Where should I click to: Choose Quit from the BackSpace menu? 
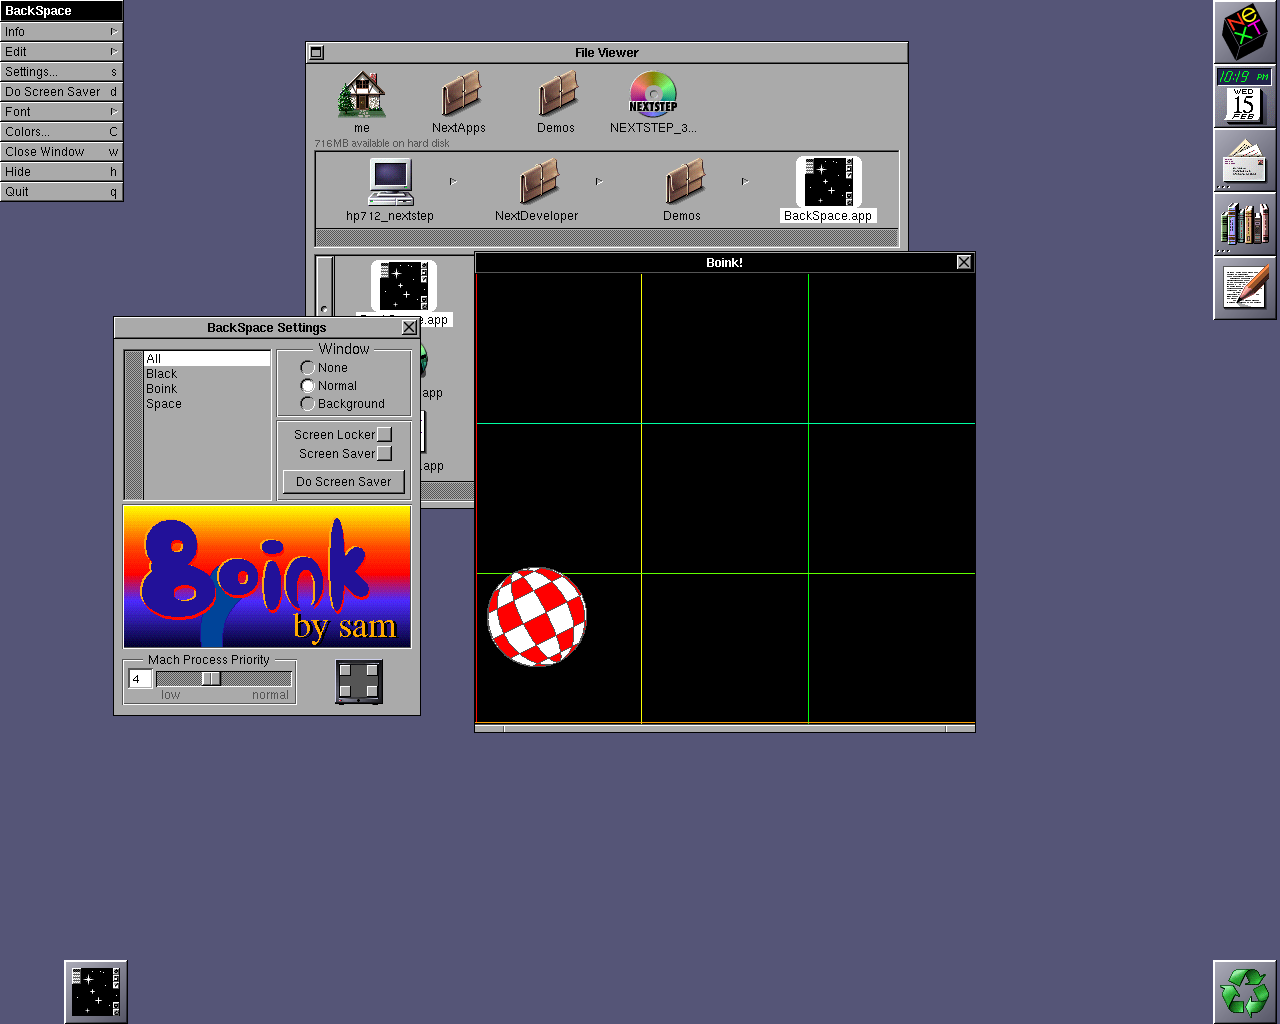pos(61,192)
